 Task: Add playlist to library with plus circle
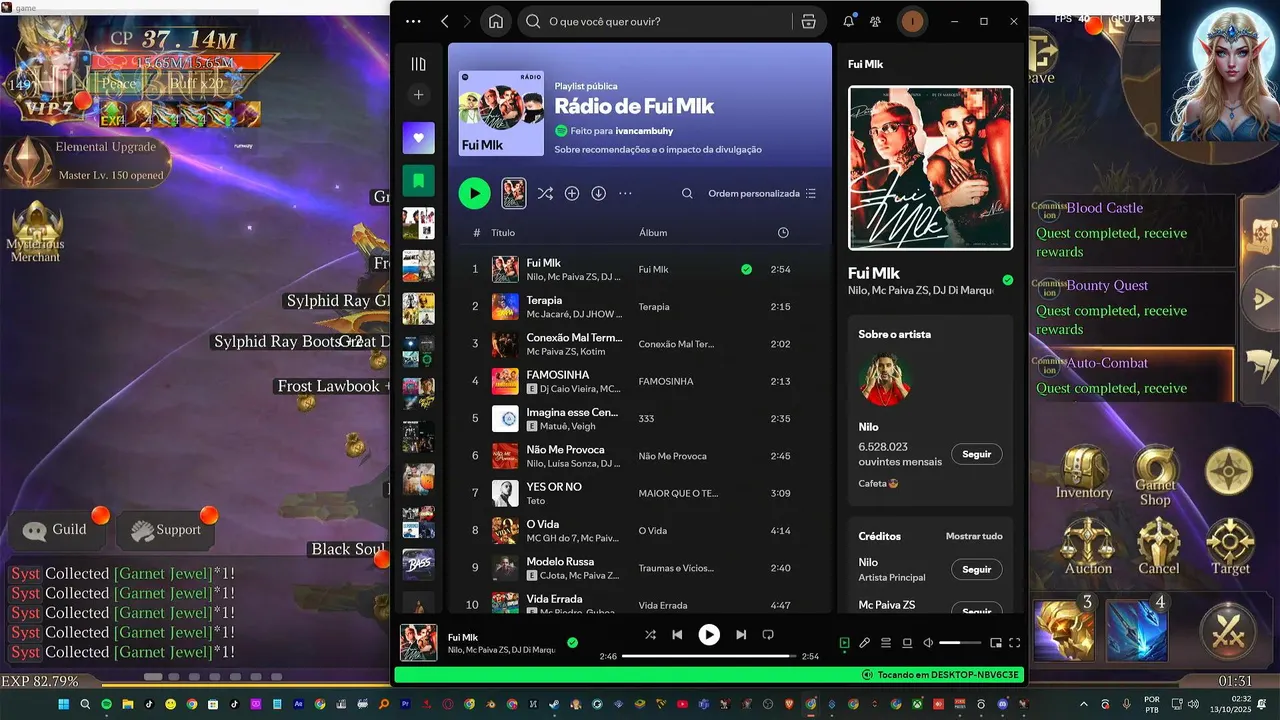click(x=572, y=193)
